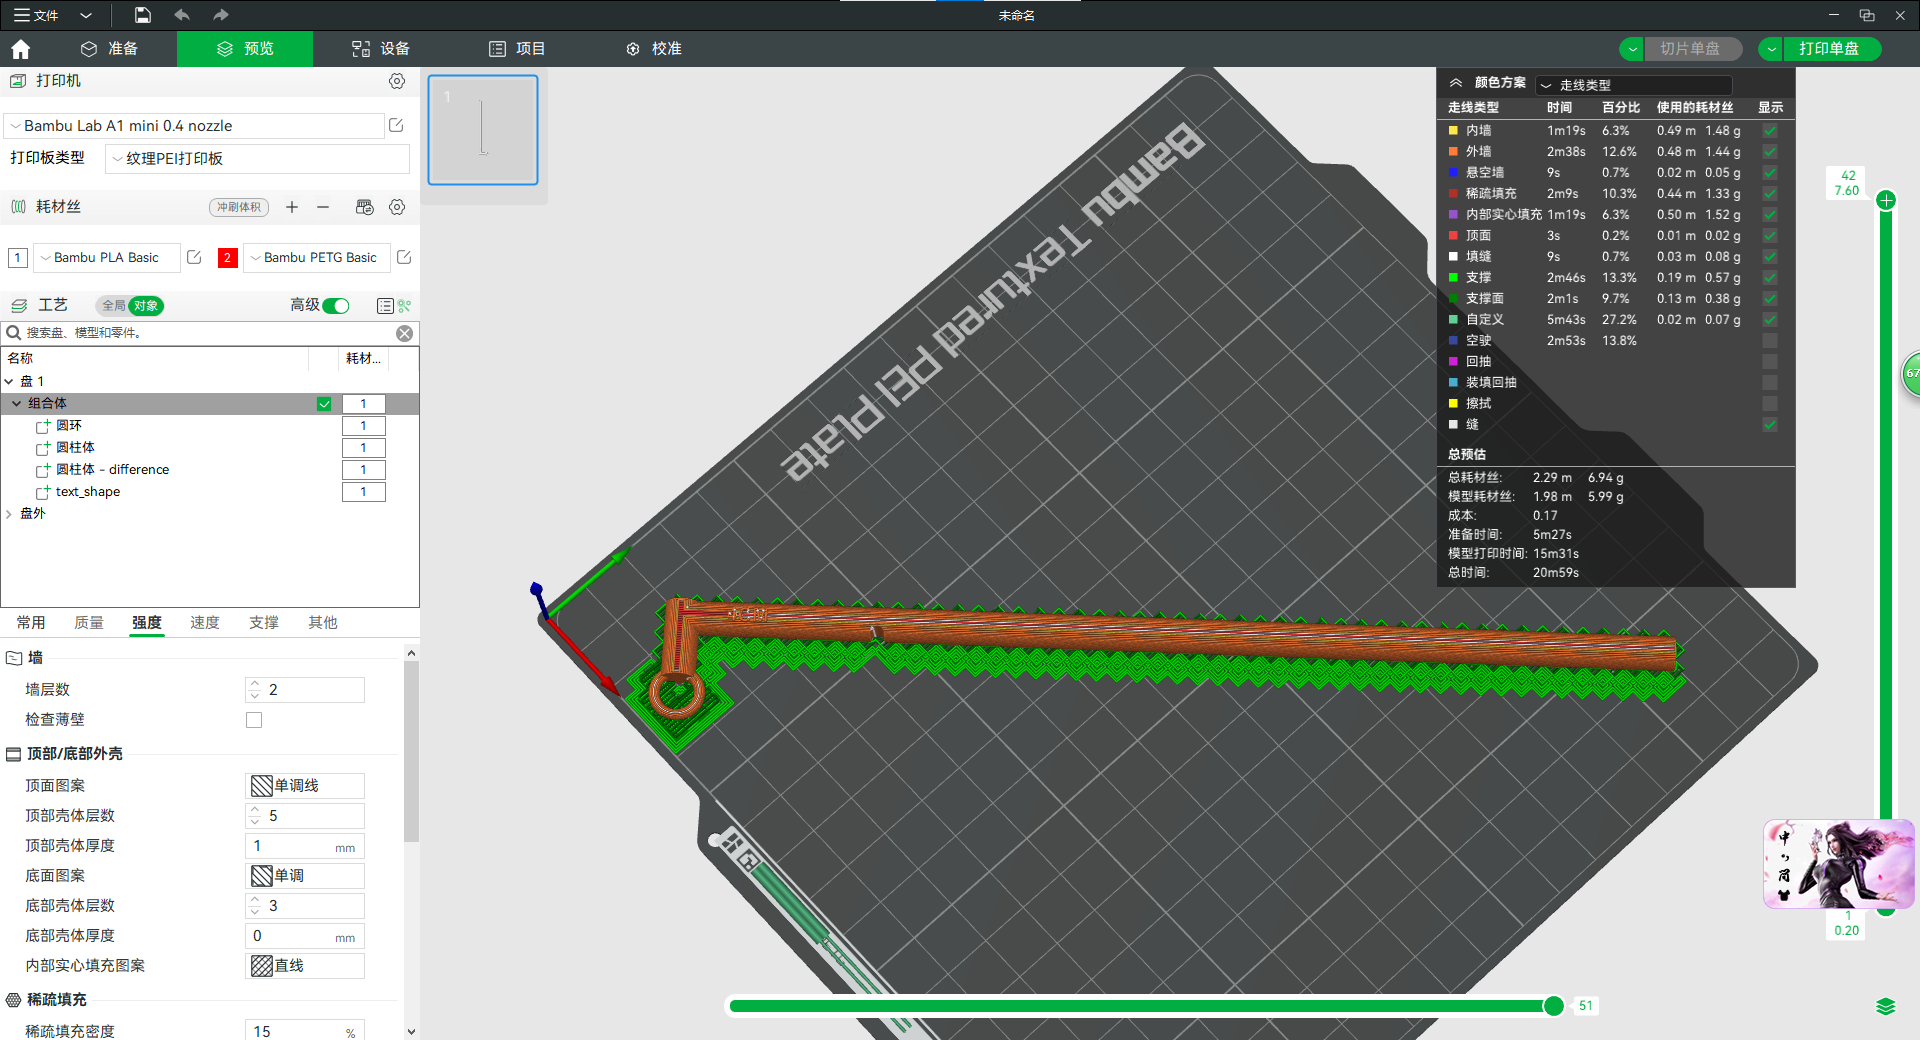Toggle the 高级 advanced mode switch

(336, 306)
